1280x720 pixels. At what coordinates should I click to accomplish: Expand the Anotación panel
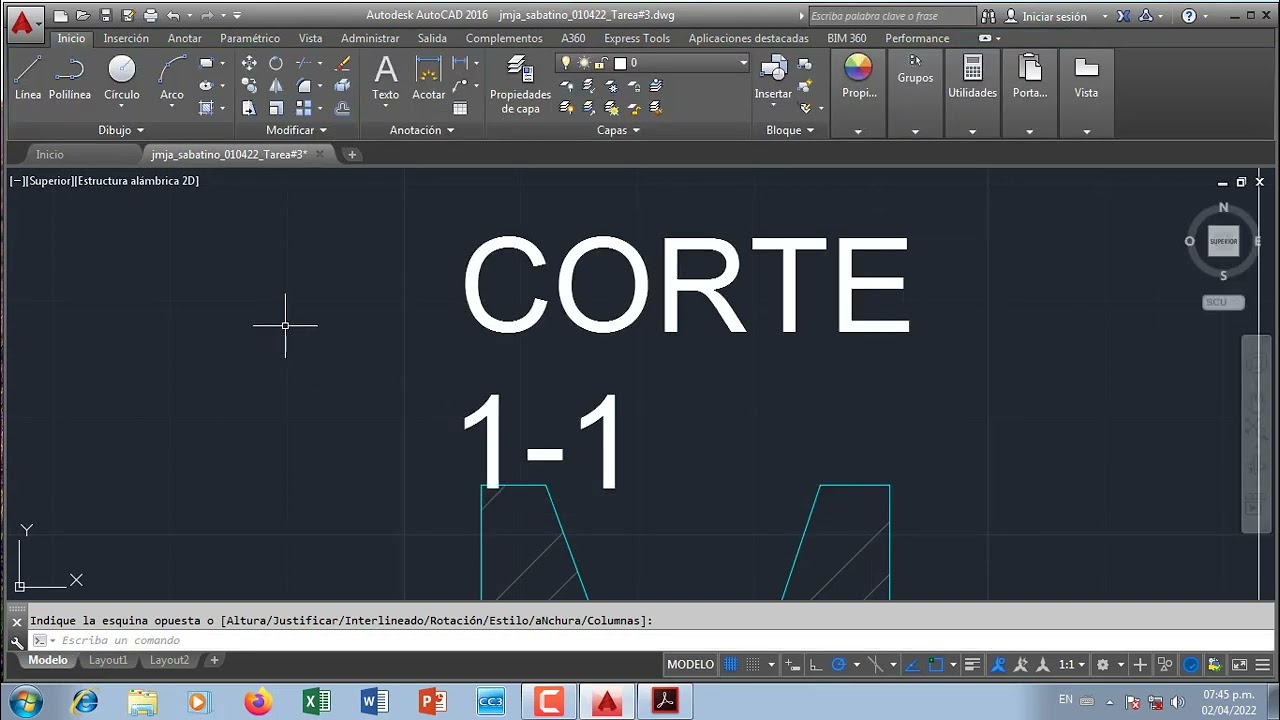(422, 130)
